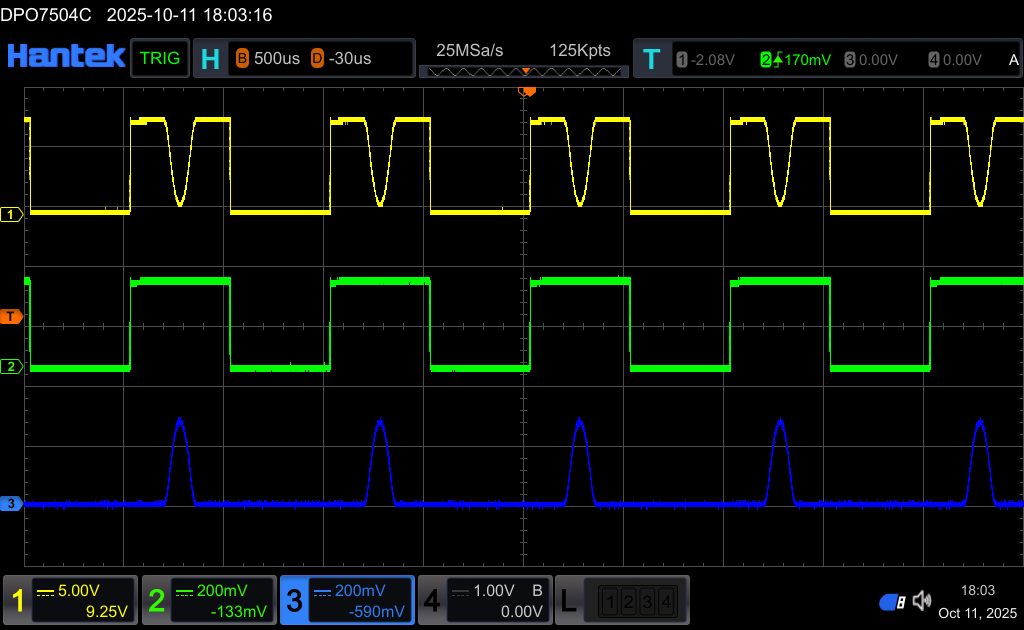Click the 2025-10-11 18:03:16 timestamp
This screenshot has height=630, width=1024.
point(189,15)
